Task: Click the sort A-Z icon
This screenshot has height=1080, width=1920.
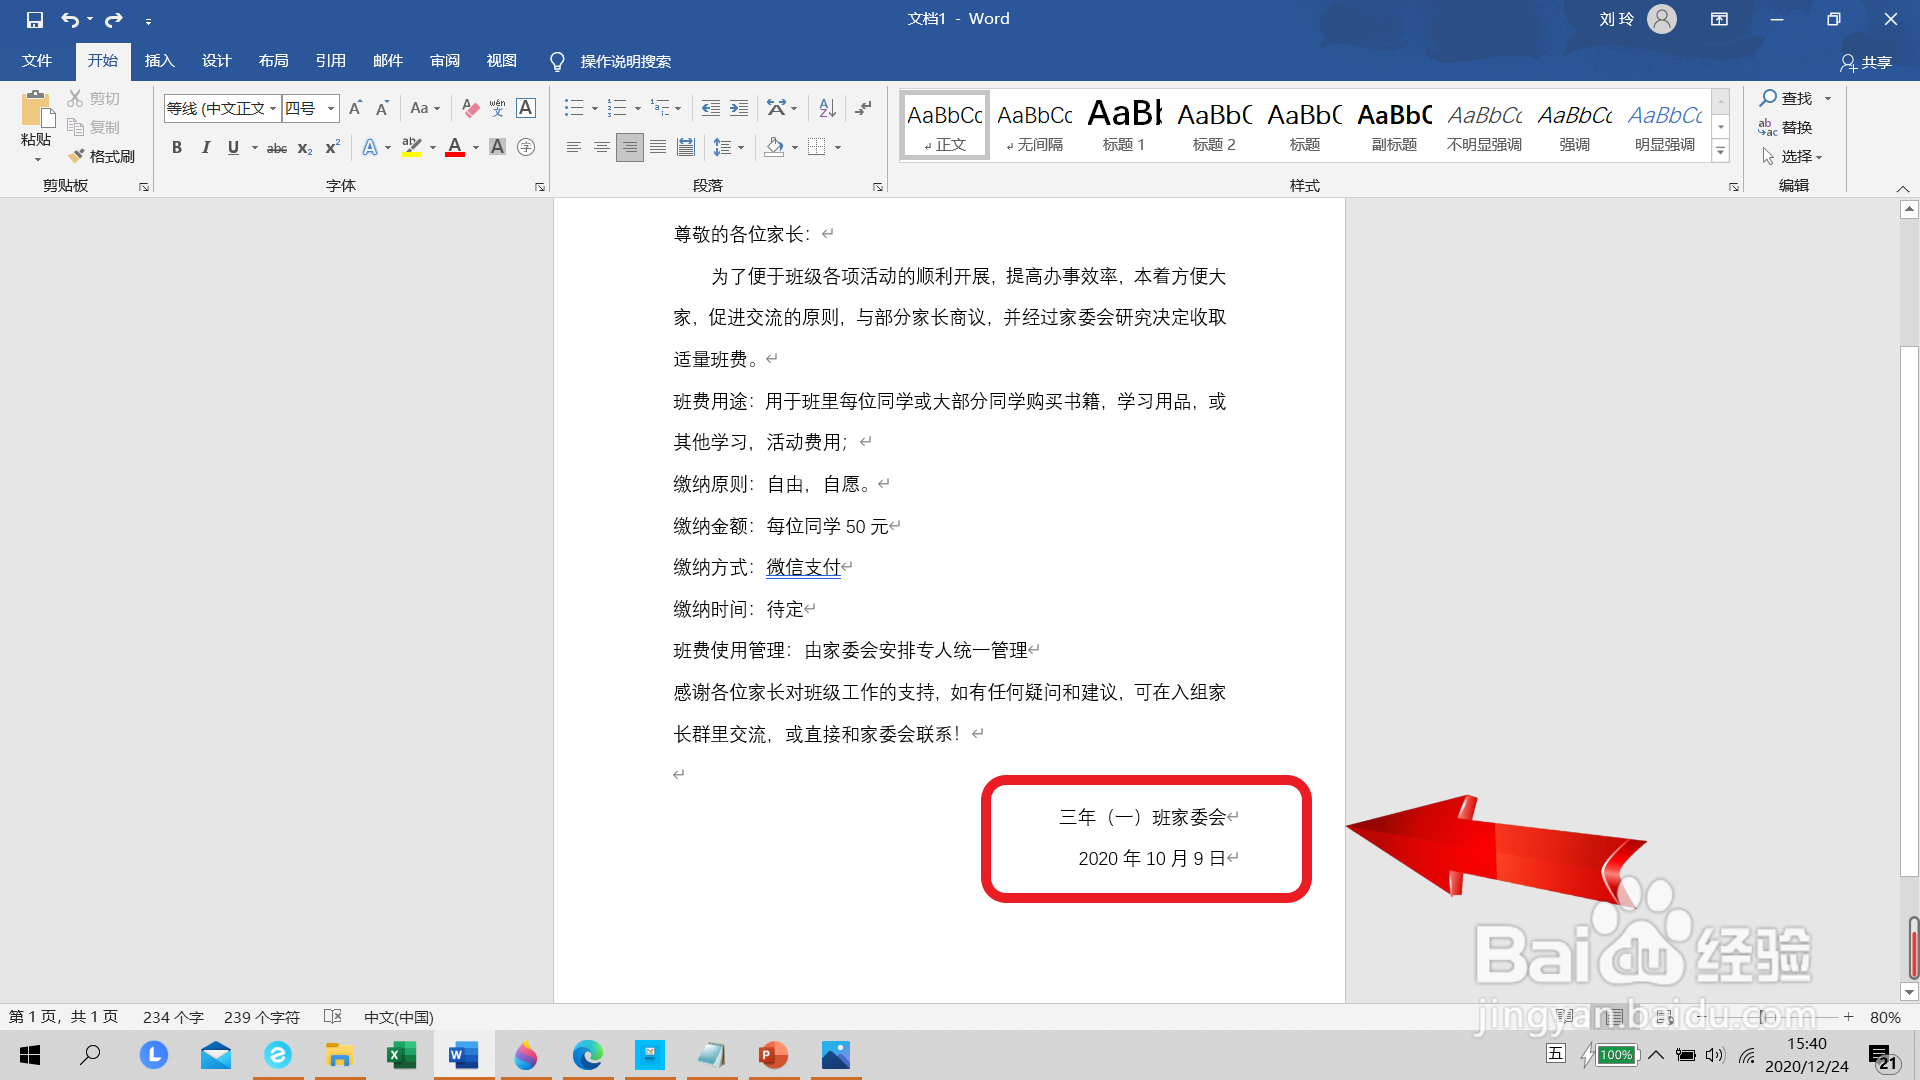Action: tap(827, 108)
